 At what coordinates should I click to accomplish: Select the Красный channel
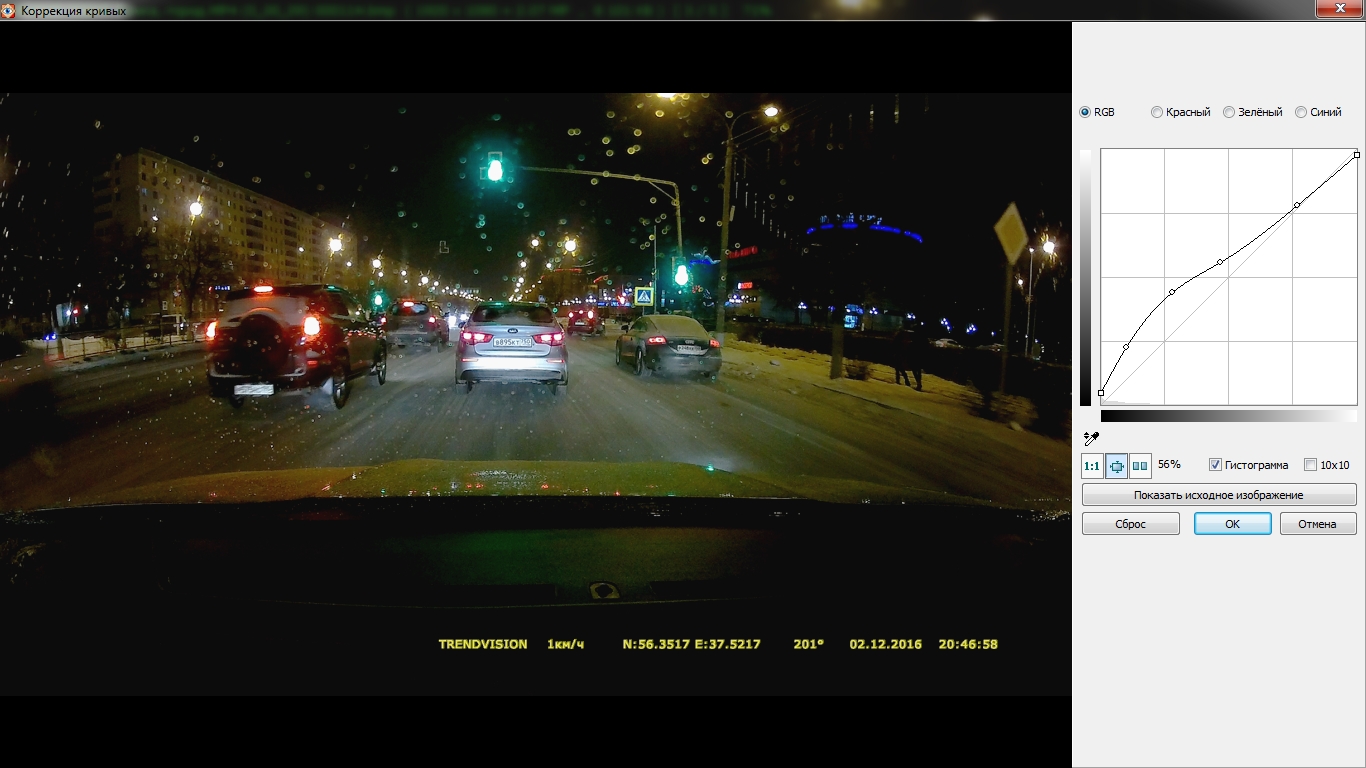[x=1157, y=113]
